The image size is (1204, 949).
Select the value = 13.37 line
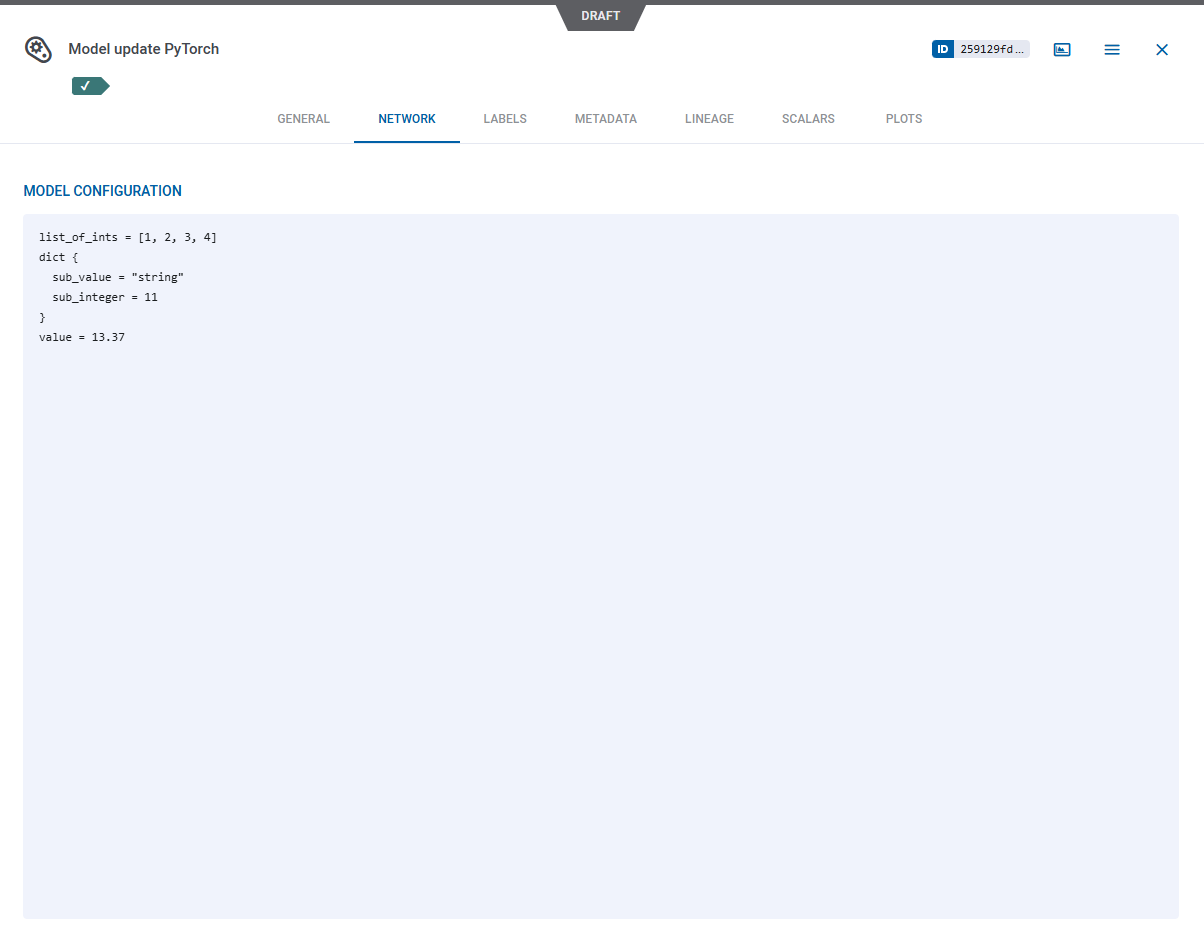(x=81, y=337)
